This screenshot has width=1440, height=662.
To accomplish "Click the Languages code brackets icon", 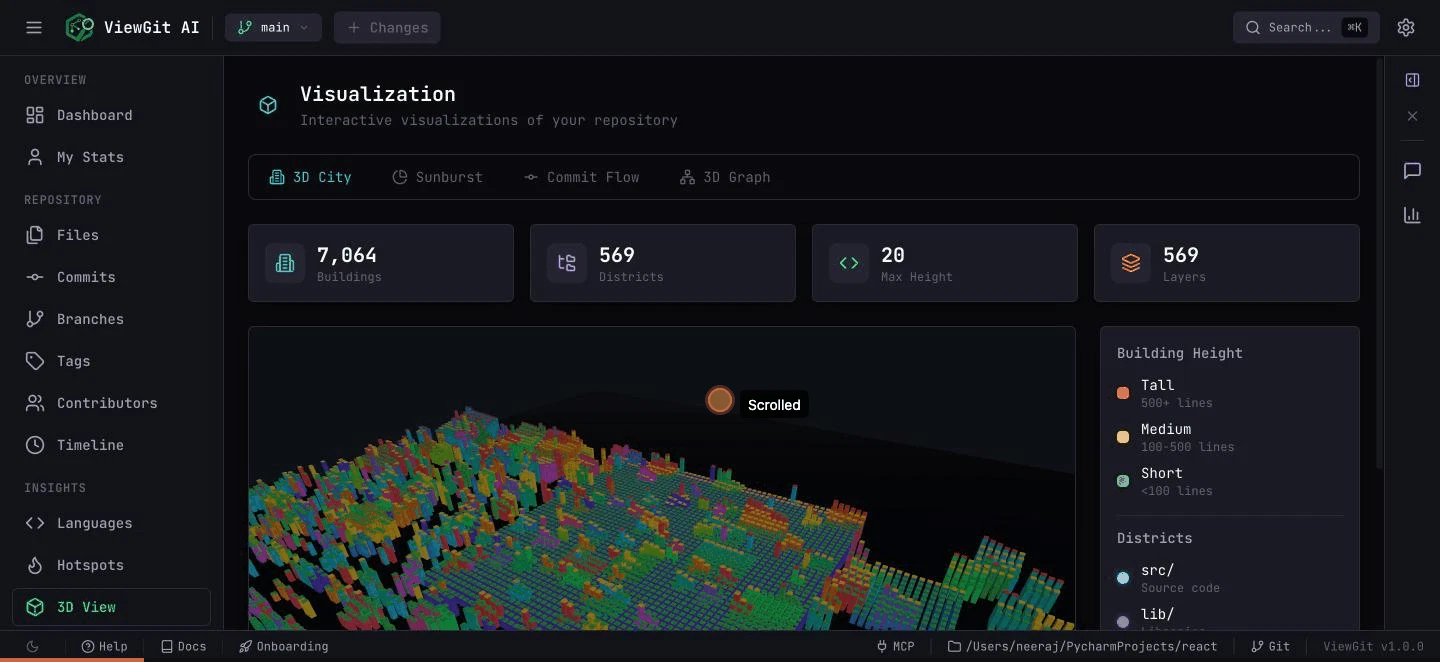I will pyautogui.click(x=35, y=523).
